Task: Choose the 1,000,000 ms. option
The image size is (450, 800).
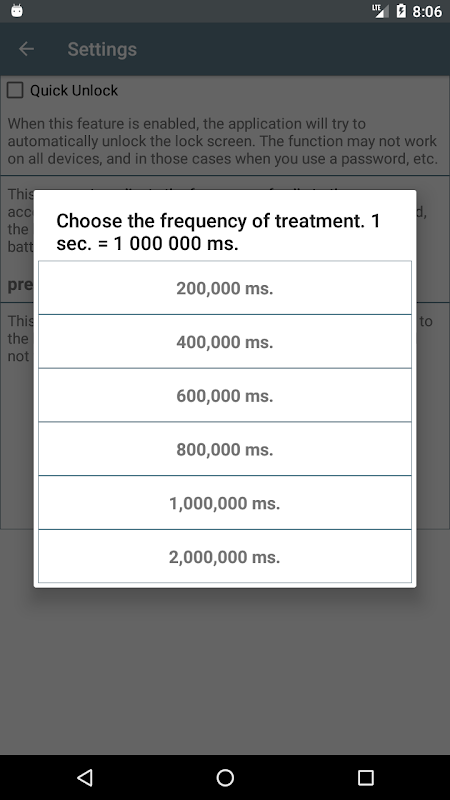Action: pyautogui.click(x=225, y=503)
